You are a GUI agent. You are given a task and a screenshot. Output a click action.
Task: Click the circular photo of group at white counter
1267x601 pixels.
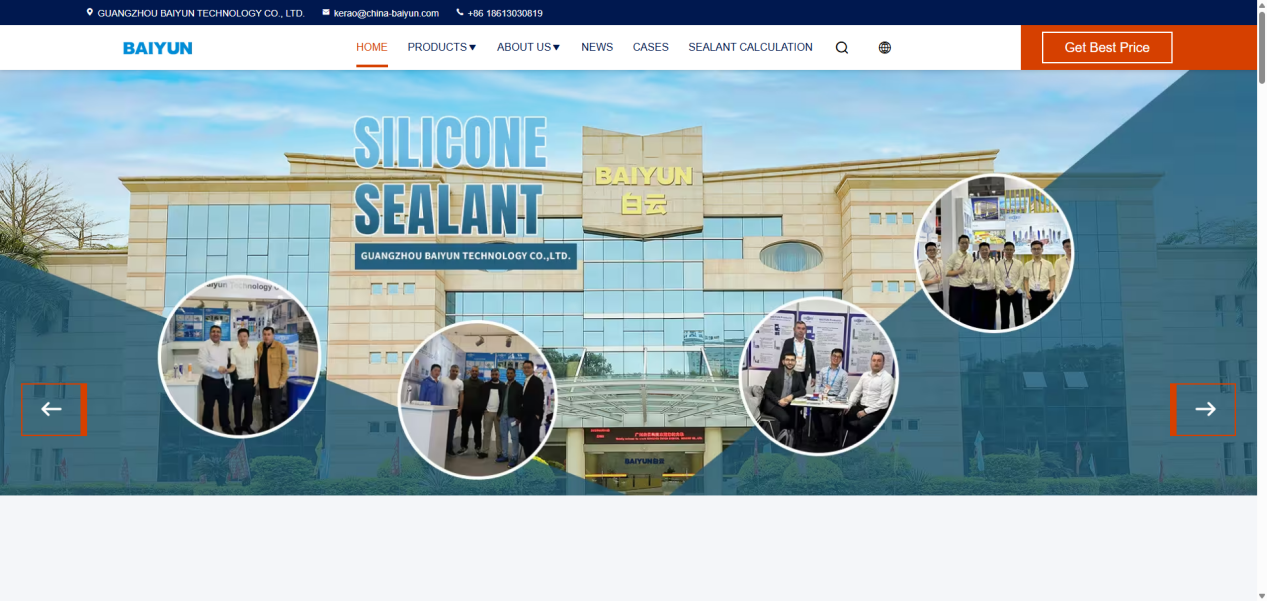coord(477,399)
